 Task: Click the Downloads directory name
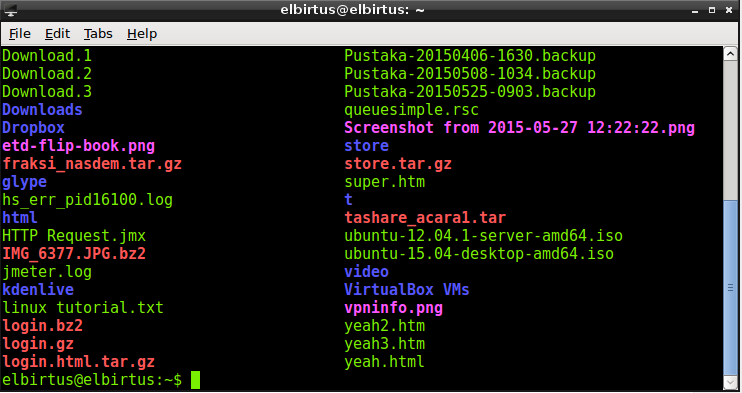click(42, 110)
